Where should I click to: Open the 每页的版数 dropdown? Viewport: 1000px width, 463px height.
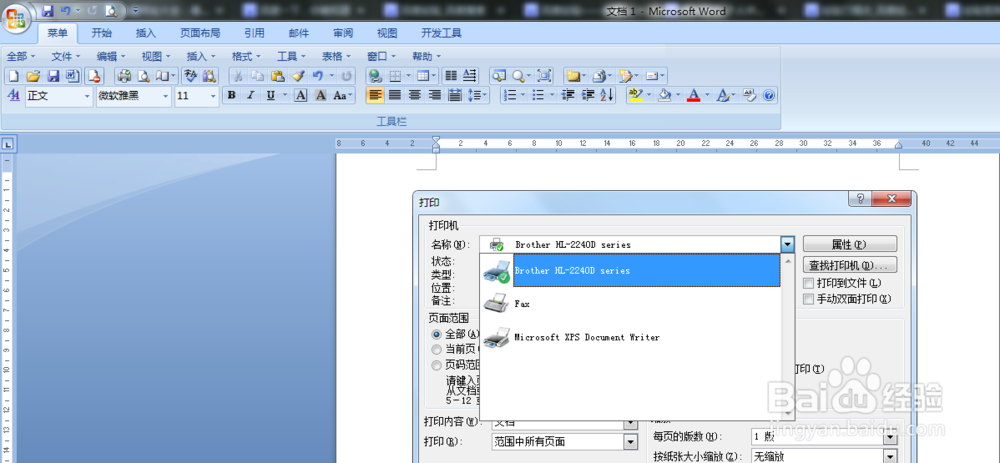click(x=890, y=437)
